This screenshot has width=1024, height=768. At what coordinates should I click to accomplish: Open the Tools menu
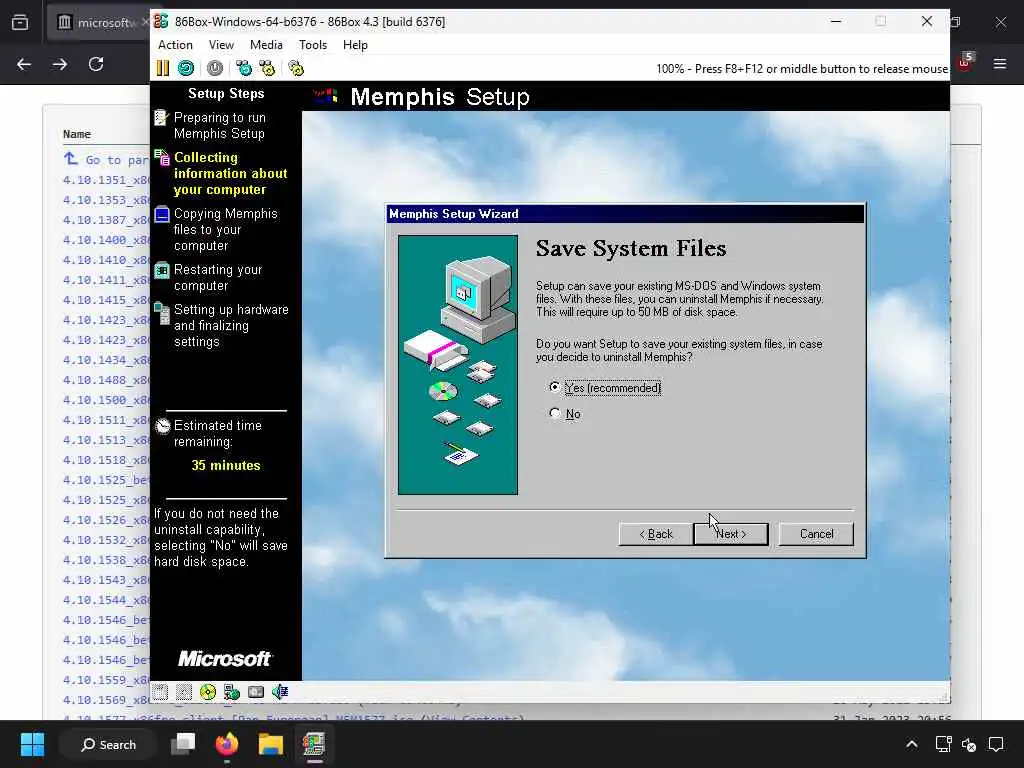pyautogui.click(x=313, y=45)
